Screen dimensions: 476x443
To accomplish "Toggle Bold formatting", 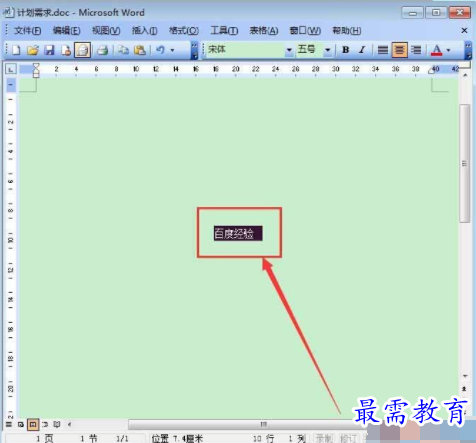I will [346, 50].
